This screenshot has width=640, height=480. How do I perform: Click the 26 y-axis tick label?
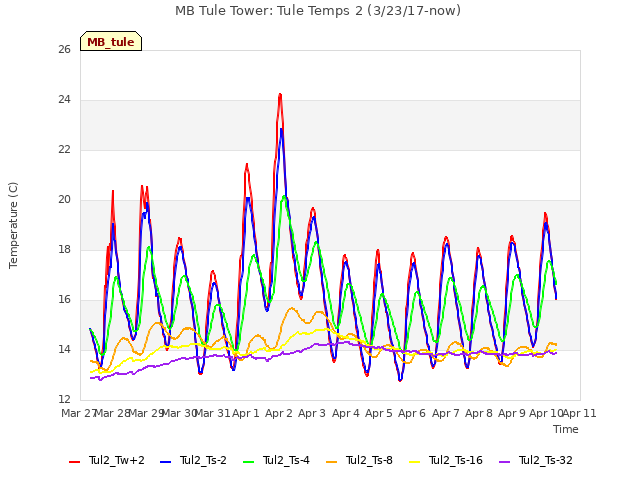click(64, 50)
